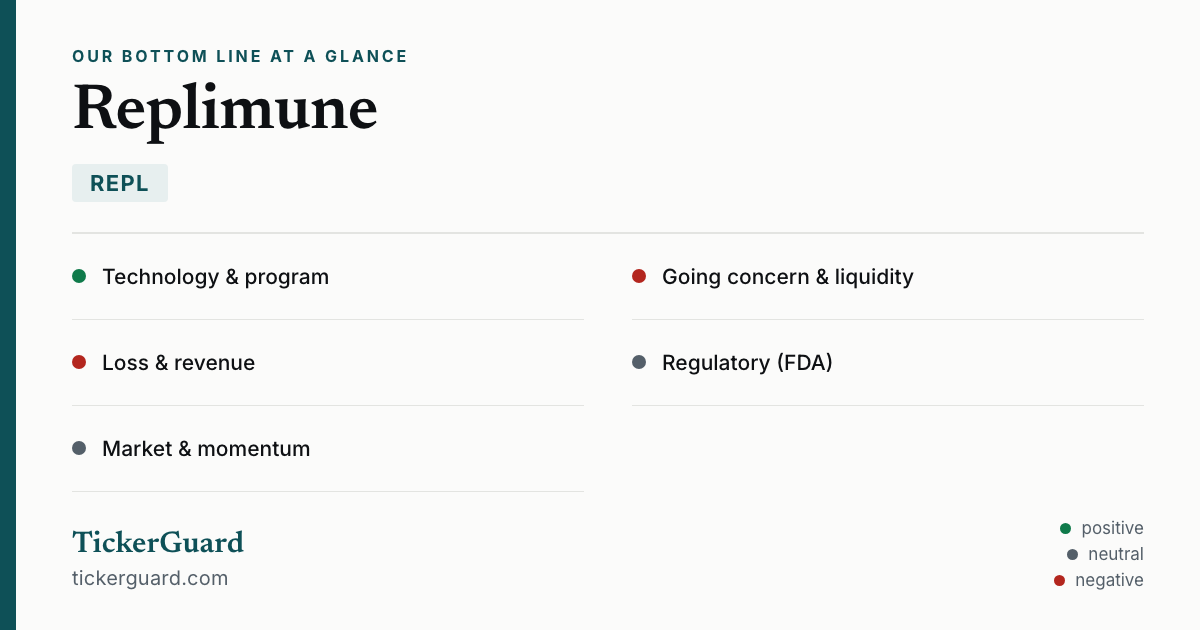This screenshot has height=630, width=1200.
Task: Select the Going concern & liquidity label
Action: pos(788,277)
